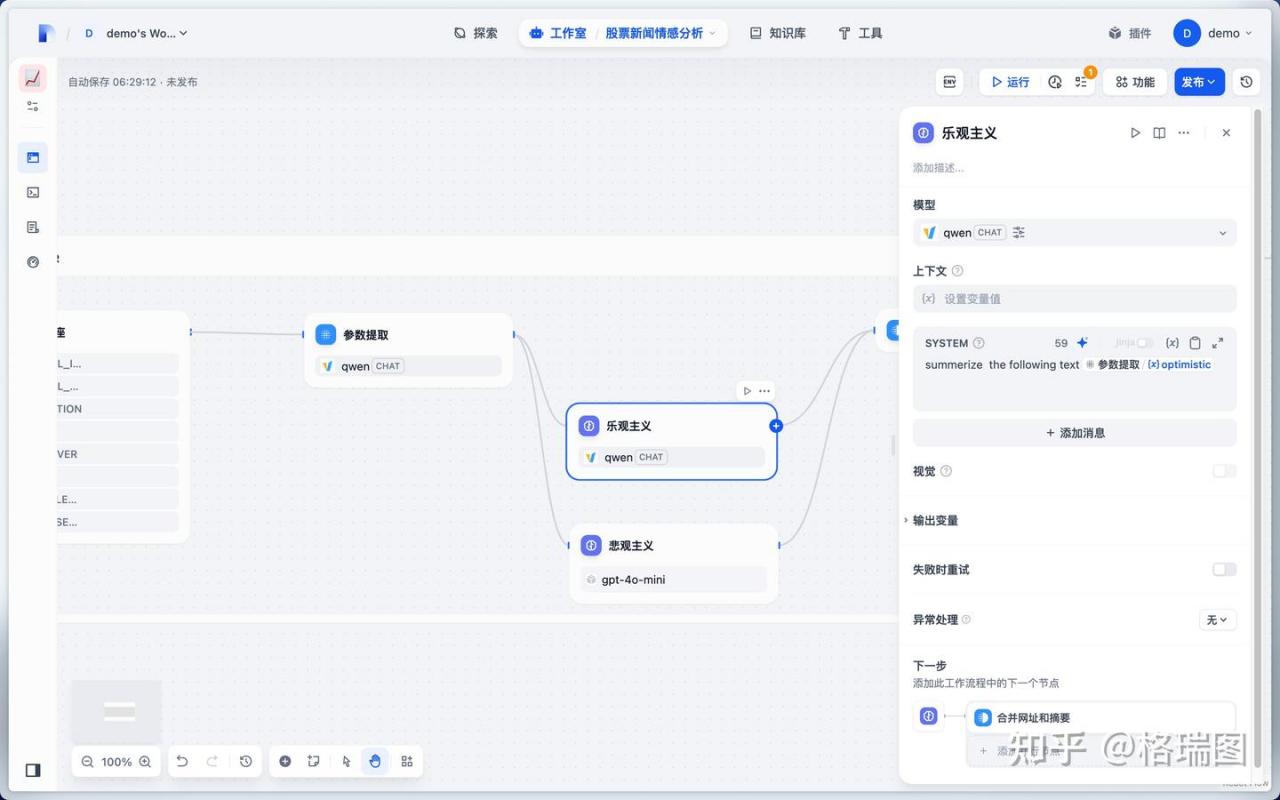Add a new node with plus icon
Image resolution: width=1280 pixels, height=800 pixels.
point(285,761)
